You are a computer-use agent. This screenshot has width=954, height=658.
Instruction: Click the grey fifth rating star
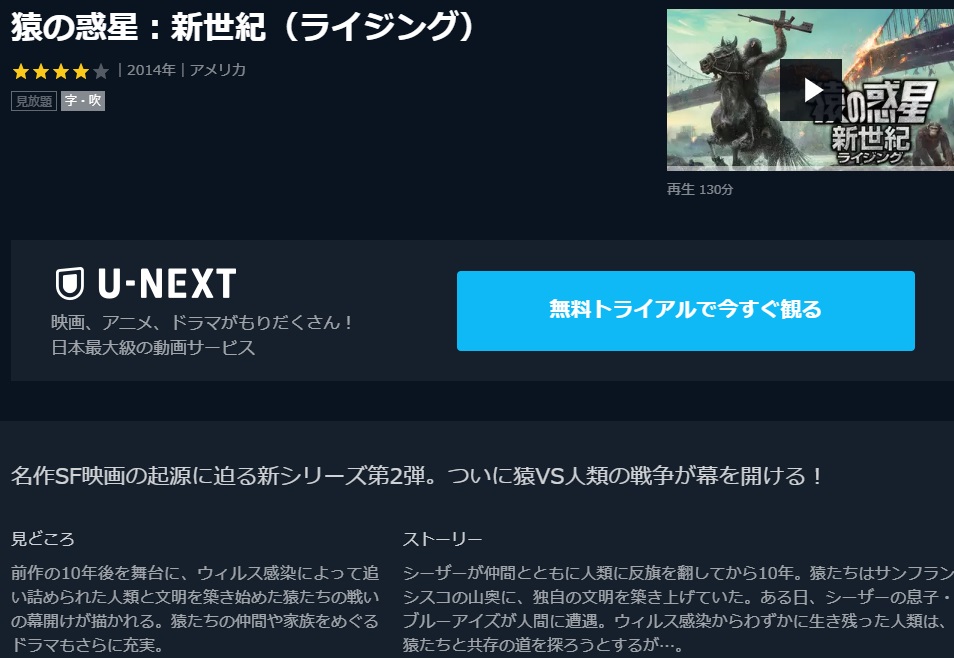point(101,72)
